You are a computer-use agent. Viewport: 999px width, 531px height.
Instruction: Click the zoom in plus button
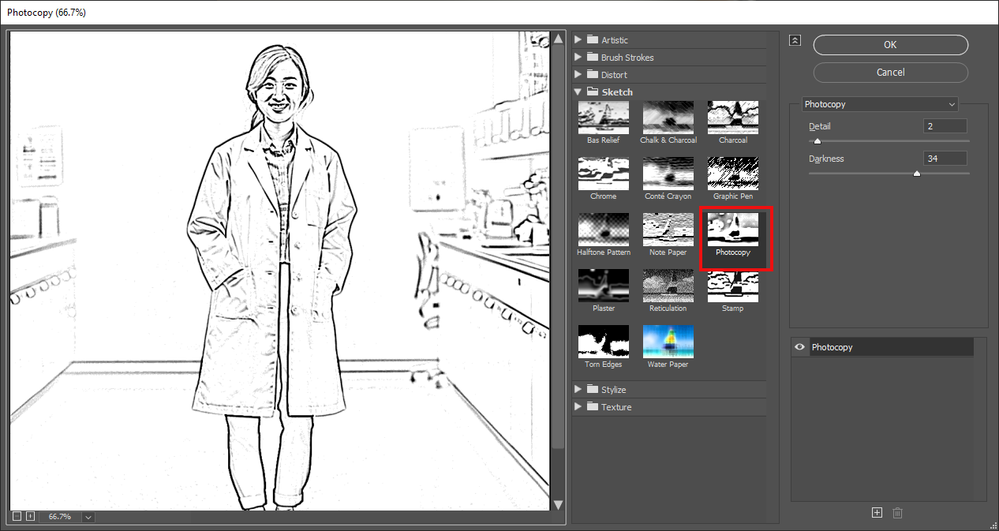coord(30,516)
